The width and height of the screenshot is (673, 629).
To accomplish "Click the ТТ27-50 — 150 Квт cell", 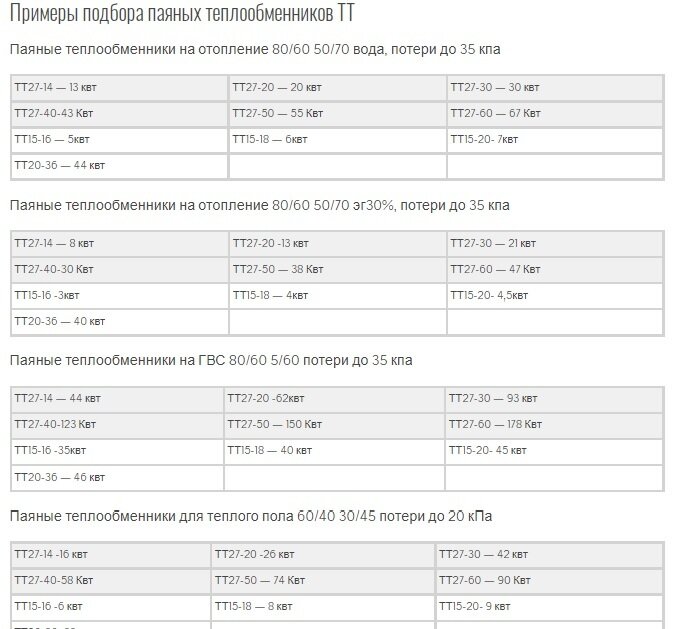I will coord(334,425).
